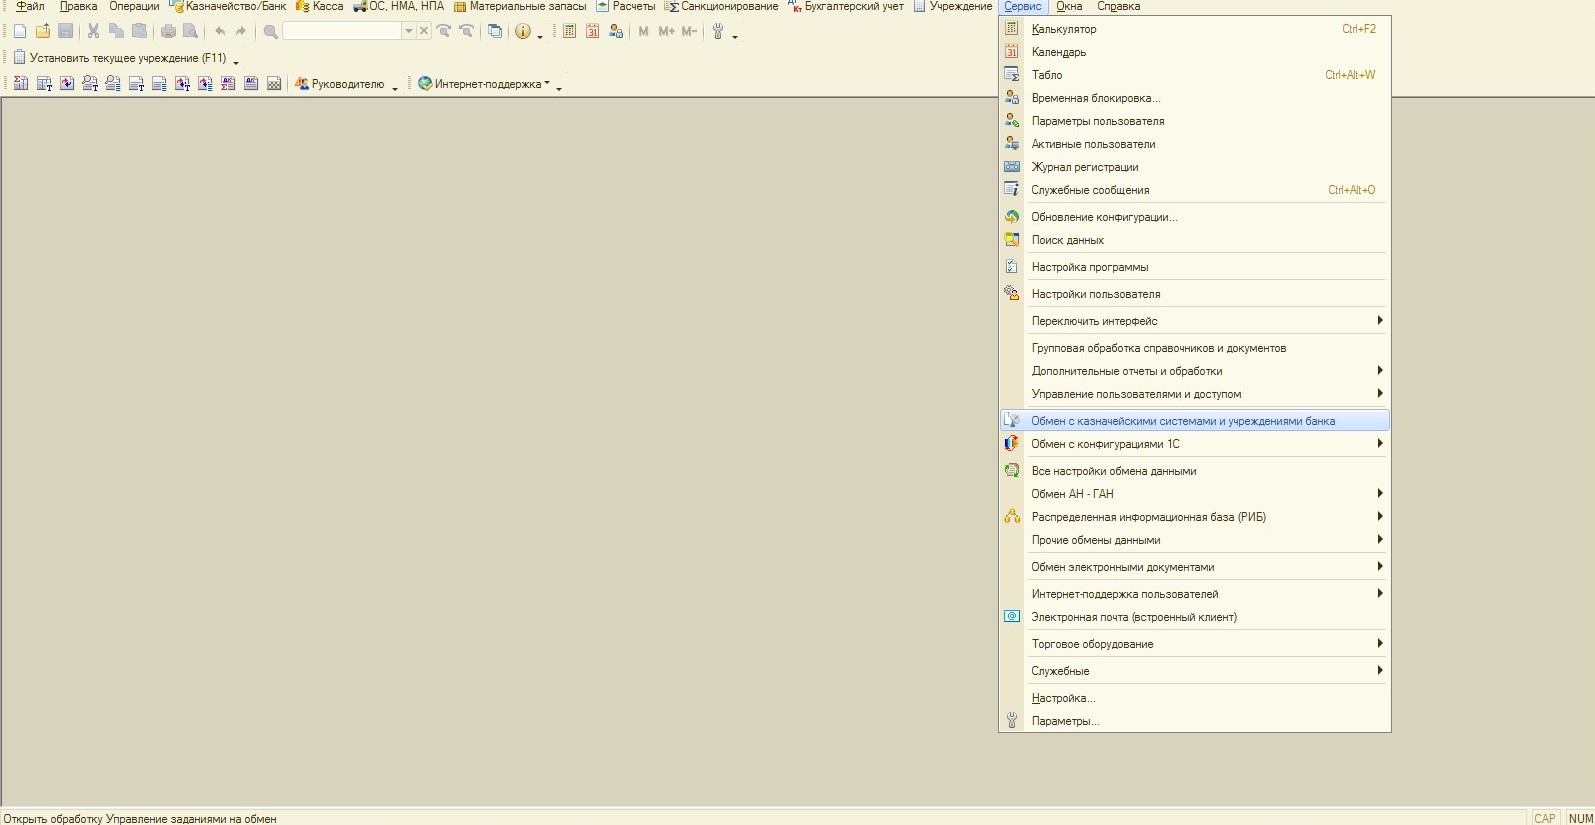Click the Интернет-поддержка globe icon
1595x825 pixels.
click(425, 84)
